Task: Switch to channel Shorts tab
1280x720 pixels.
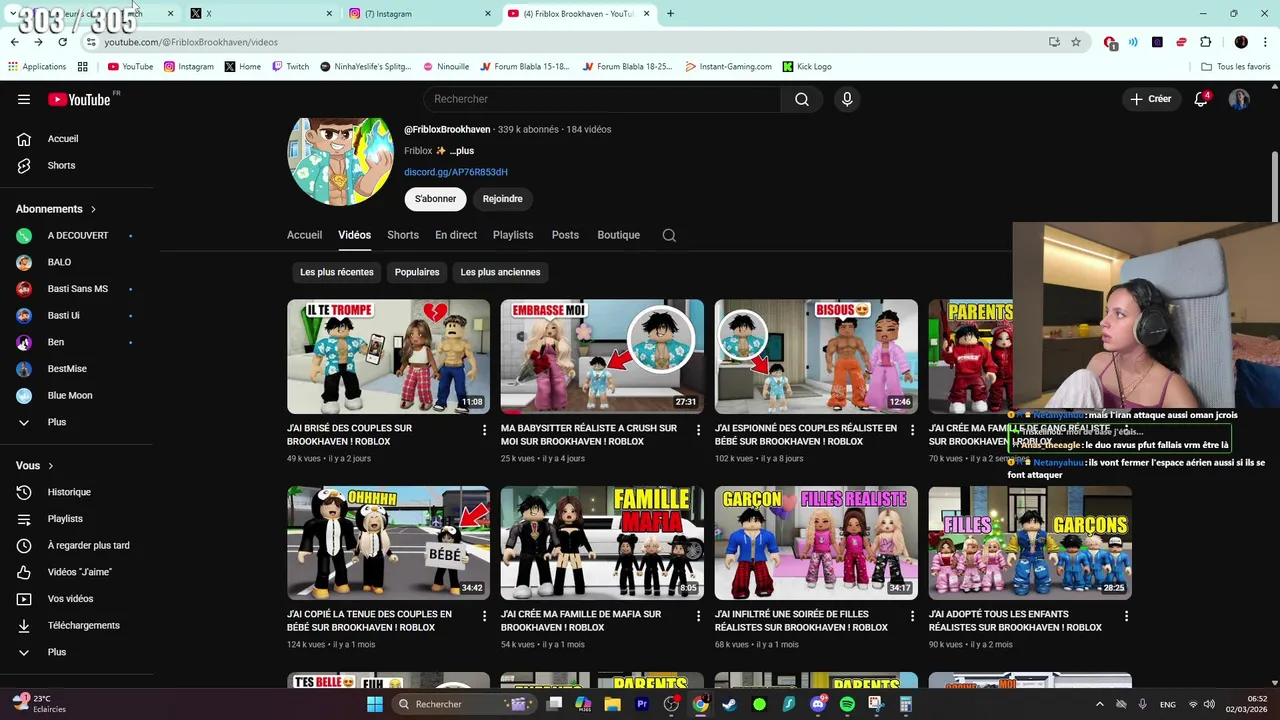Action: [403, 235]
